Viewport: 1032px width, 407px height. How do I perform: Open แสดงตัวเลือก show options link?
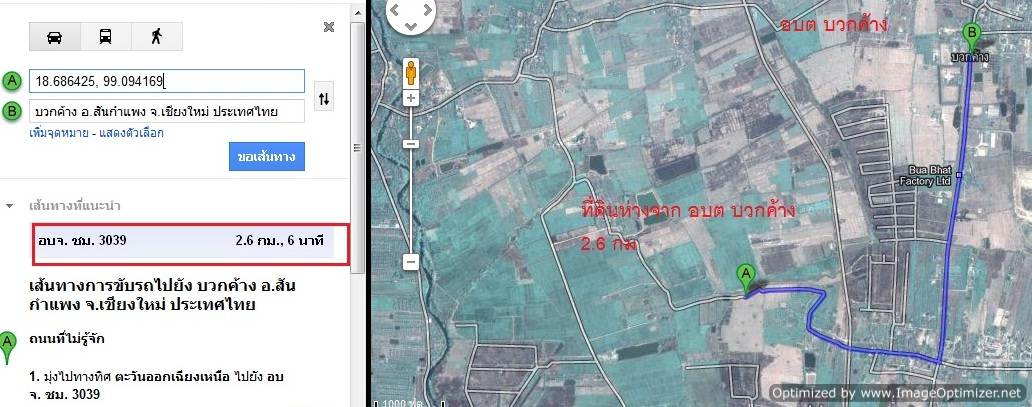129,133
